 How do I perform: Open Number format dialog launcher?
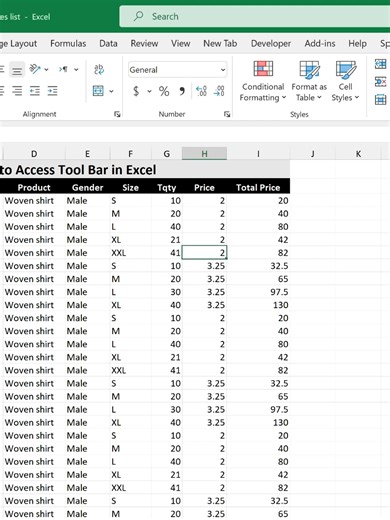[x=227, y=114]
